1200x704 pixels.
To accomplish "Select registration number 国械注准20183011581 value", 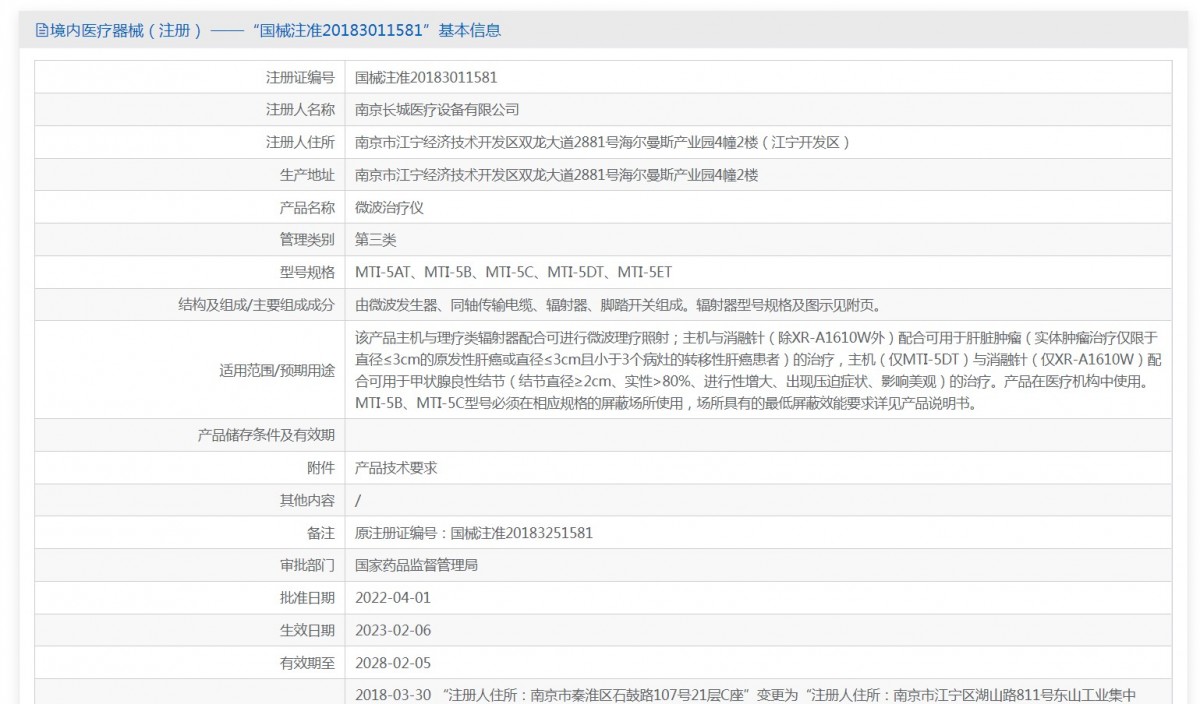I will 427,77.
